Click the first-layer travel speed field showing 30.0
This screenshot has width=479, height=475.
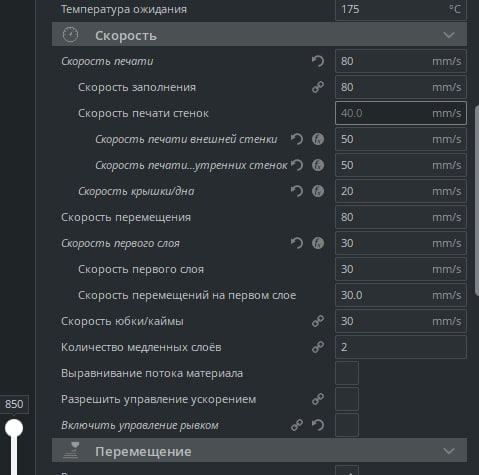tap(401, 295)
